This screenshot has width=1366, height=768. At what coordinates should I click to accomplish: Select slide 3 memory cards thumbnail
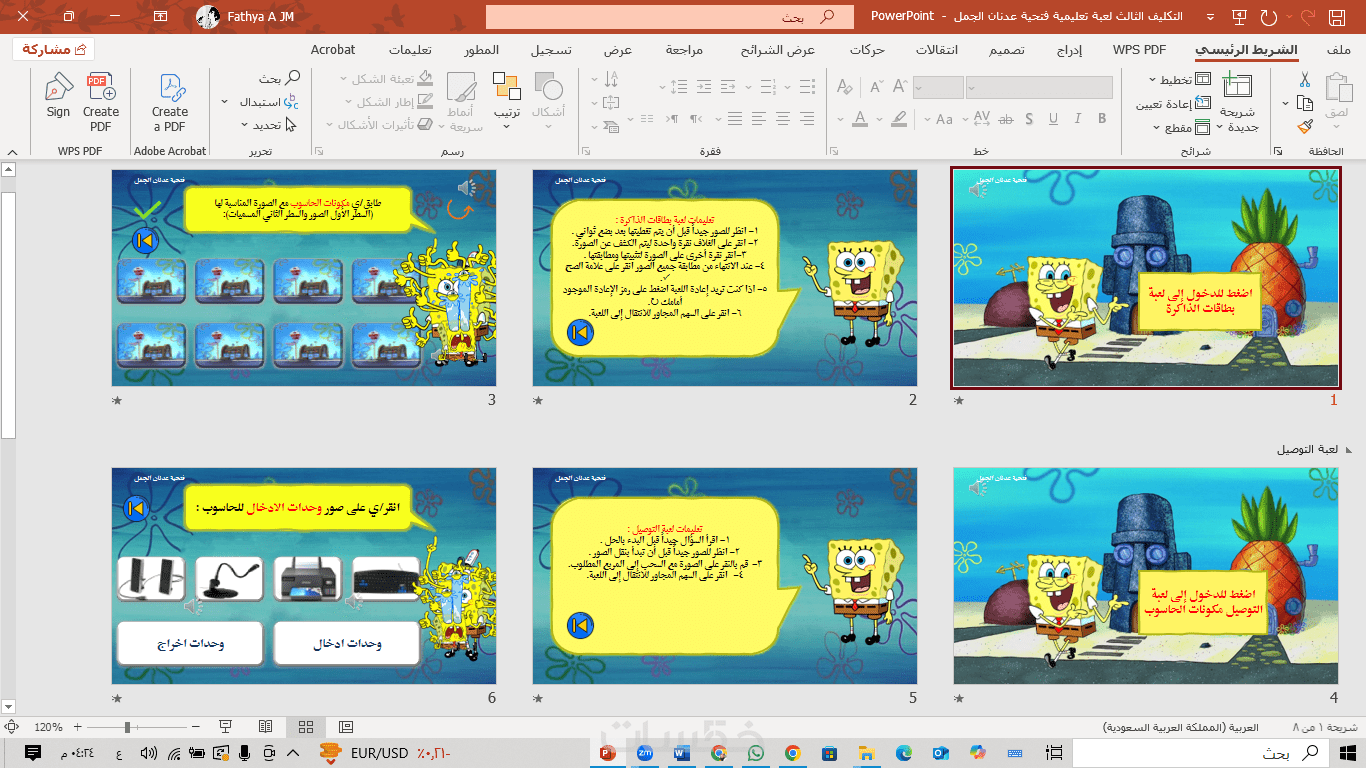[304, 278]
